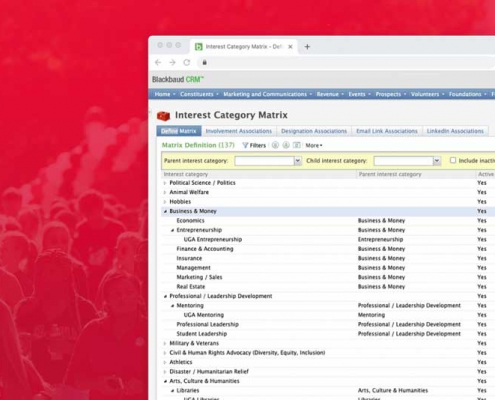The image size is (495, 400).
Task: Click the red Interest Category Matrix page icon
Action: click(163, 116)
